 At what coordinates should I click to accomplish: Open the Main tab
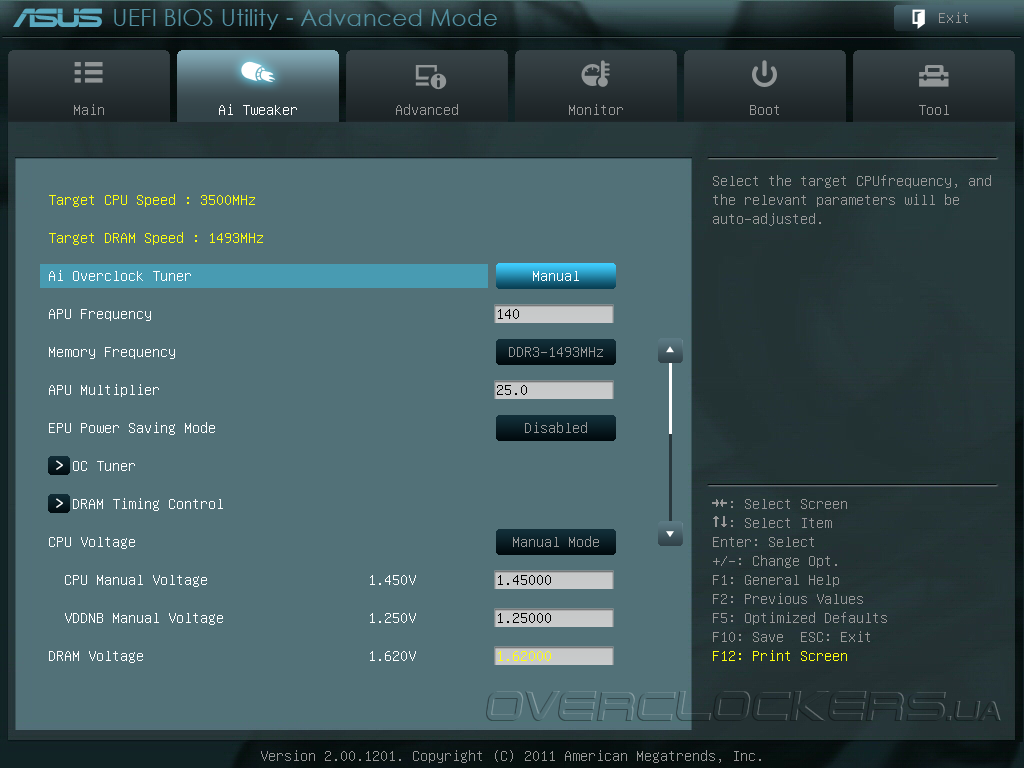[89, 86]
